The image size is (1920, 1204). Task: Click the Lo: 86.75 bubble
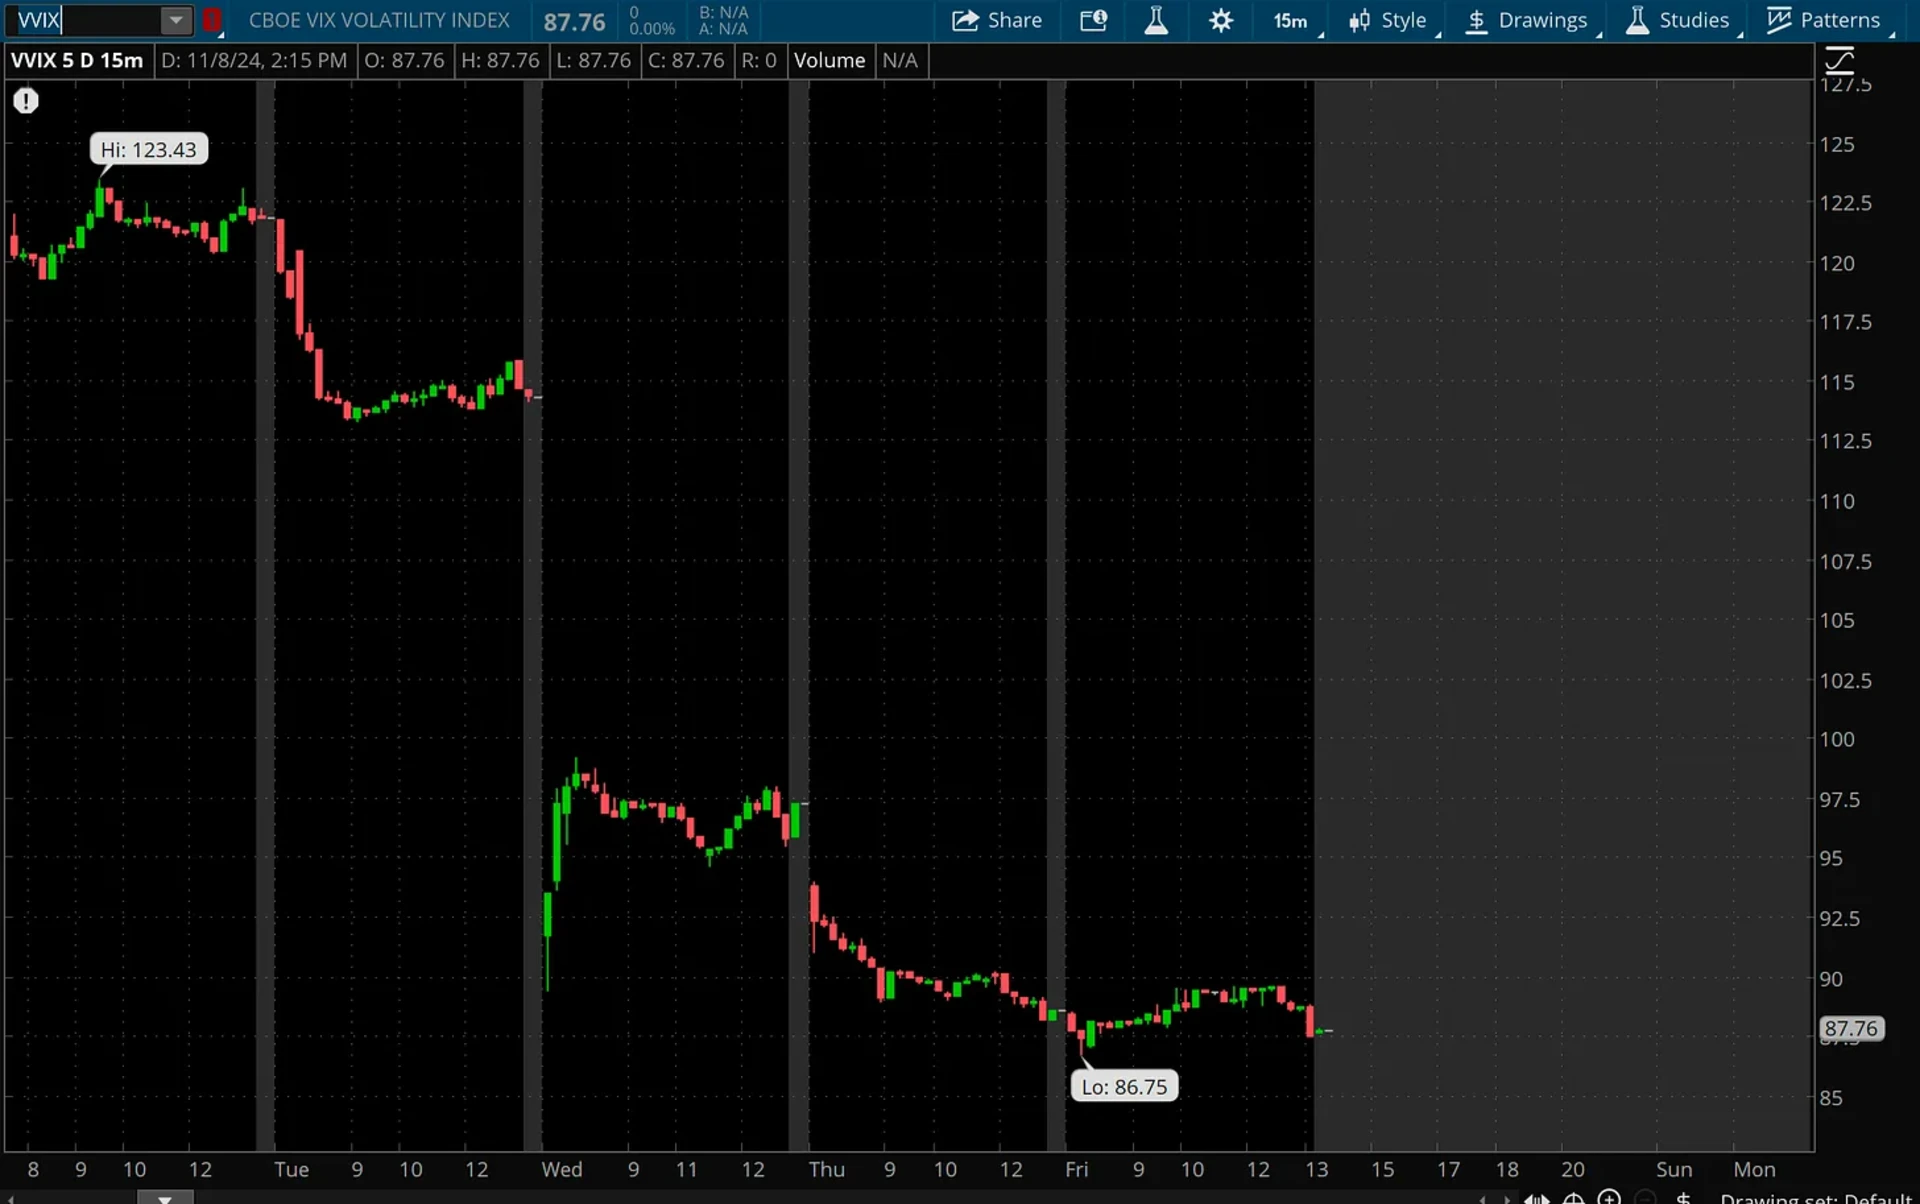1124,1087
